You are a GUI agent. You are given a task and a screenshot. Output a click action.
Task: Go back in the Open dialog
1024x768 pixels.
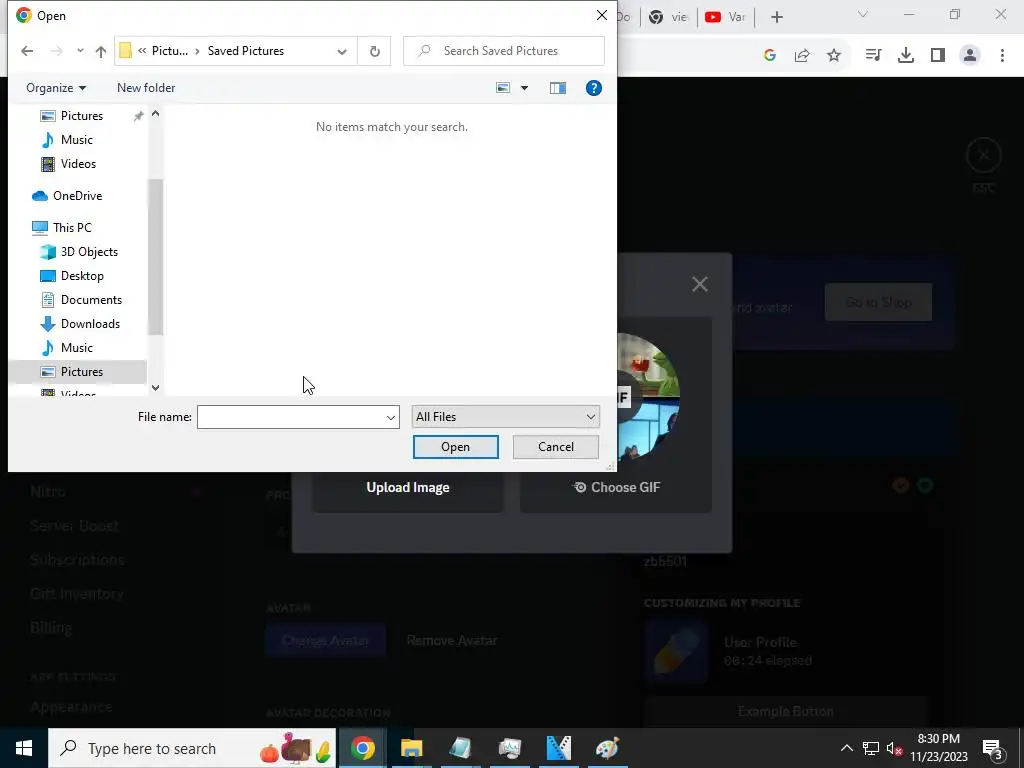[27, 51]
